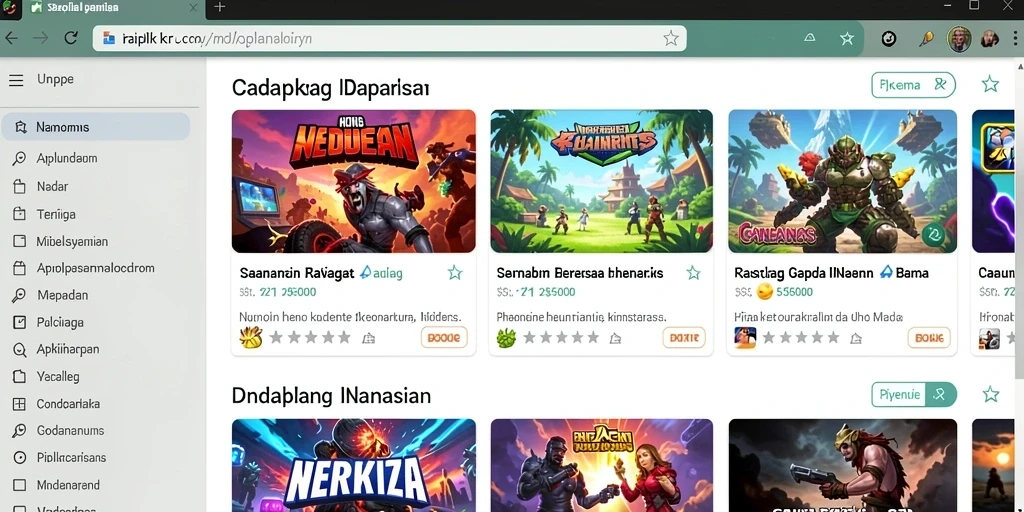Screen dimensions: 1024x512
Task: Open the round black extension icon
Action: (x=888, y=39)
